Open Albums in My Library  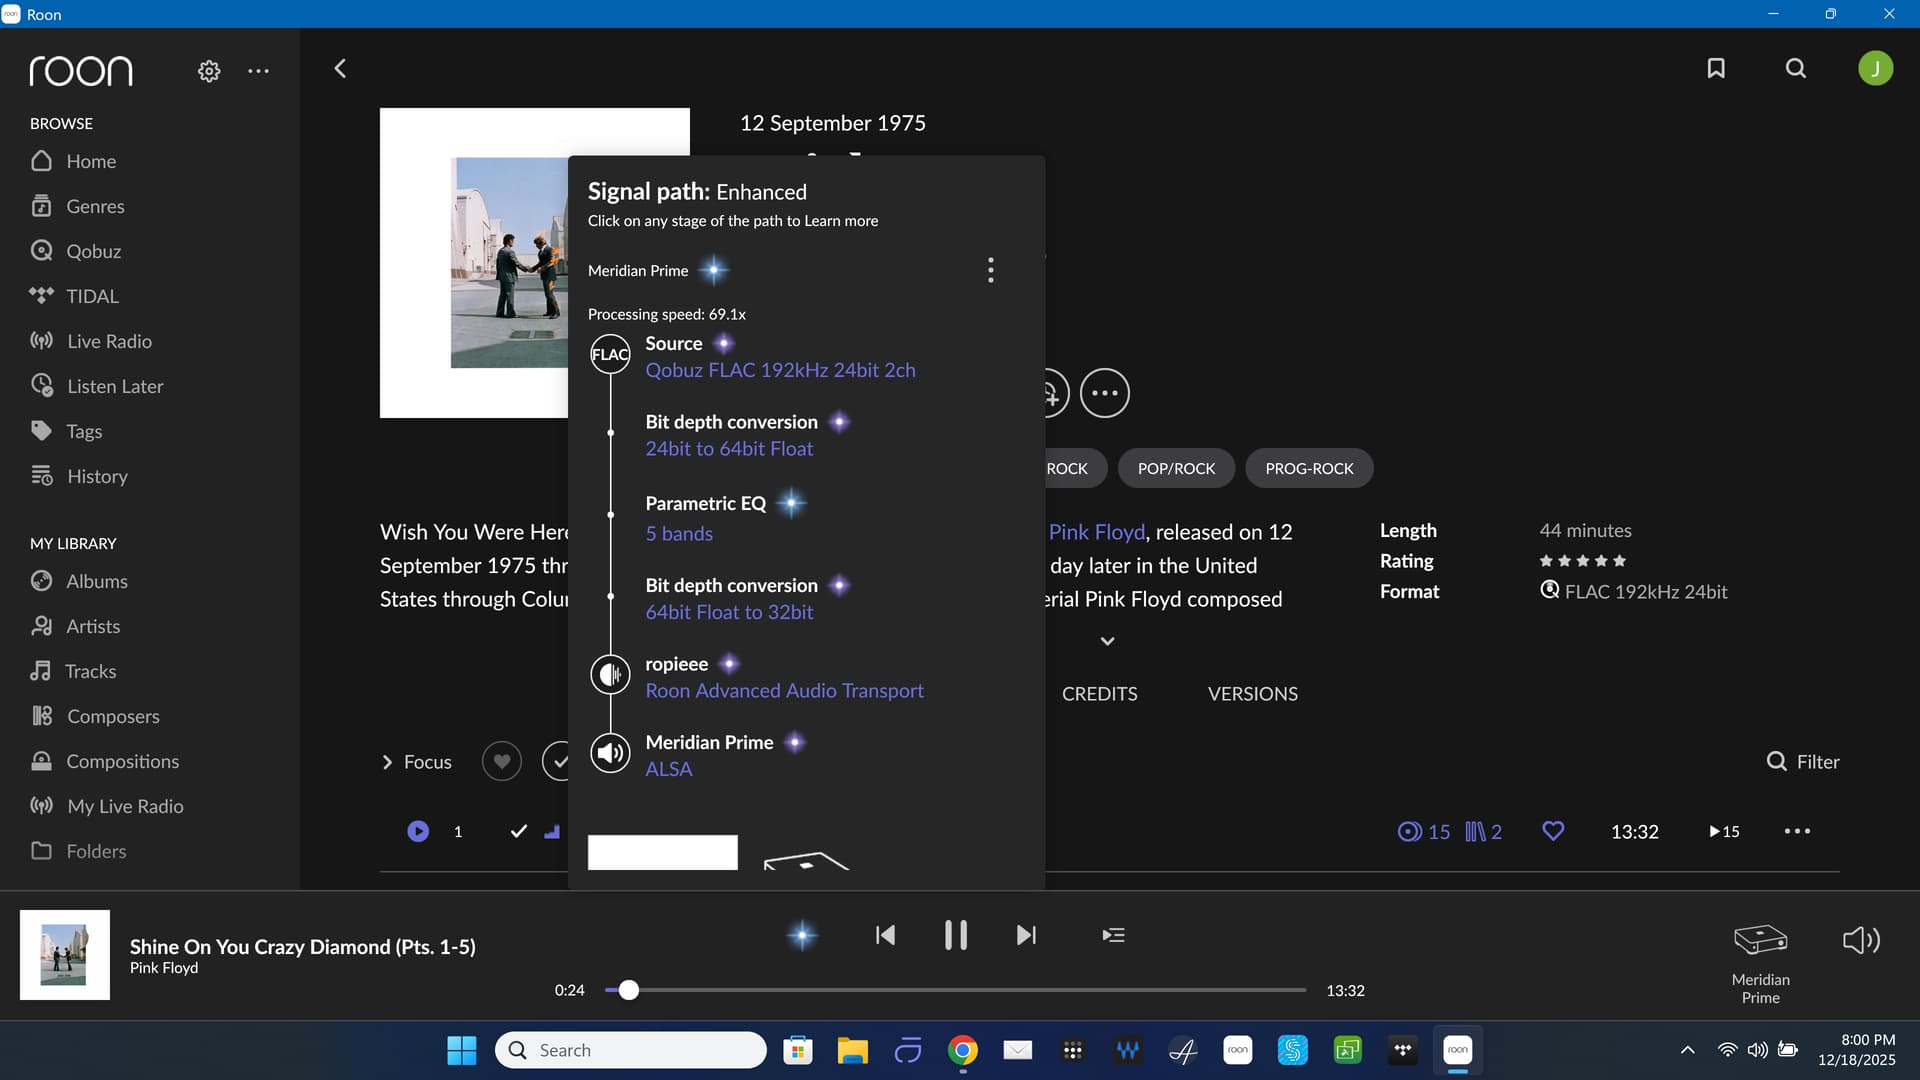pyautogui.click(x=96, y=581)
